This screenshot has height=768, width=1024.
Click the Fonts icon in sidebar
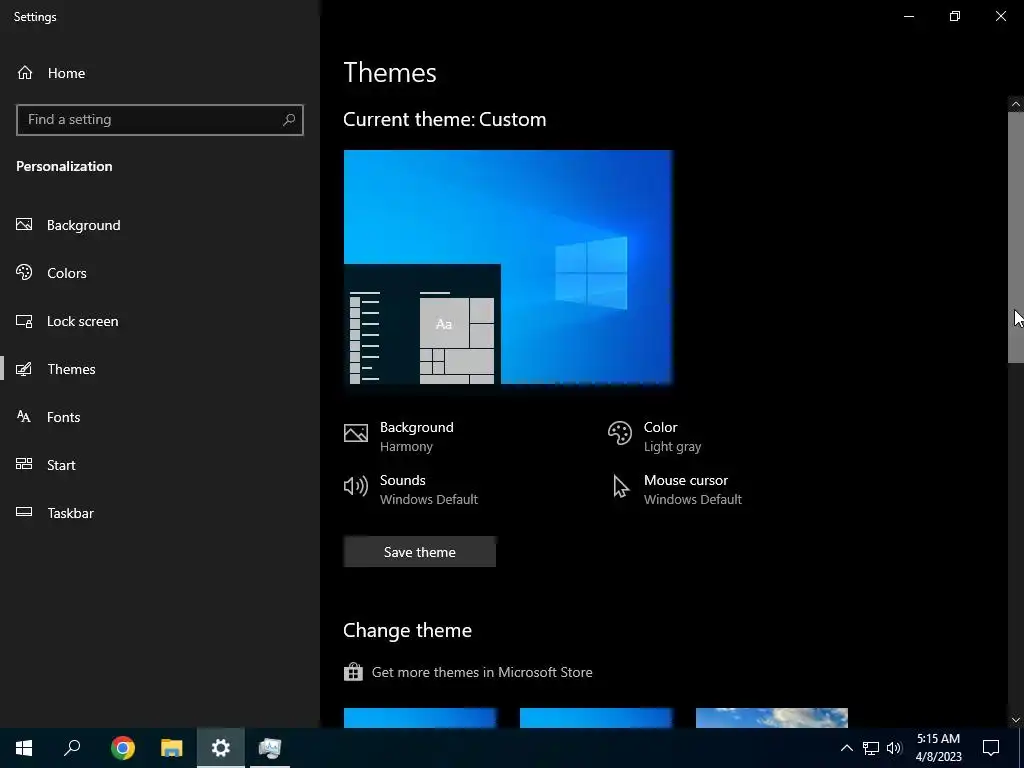24,416
